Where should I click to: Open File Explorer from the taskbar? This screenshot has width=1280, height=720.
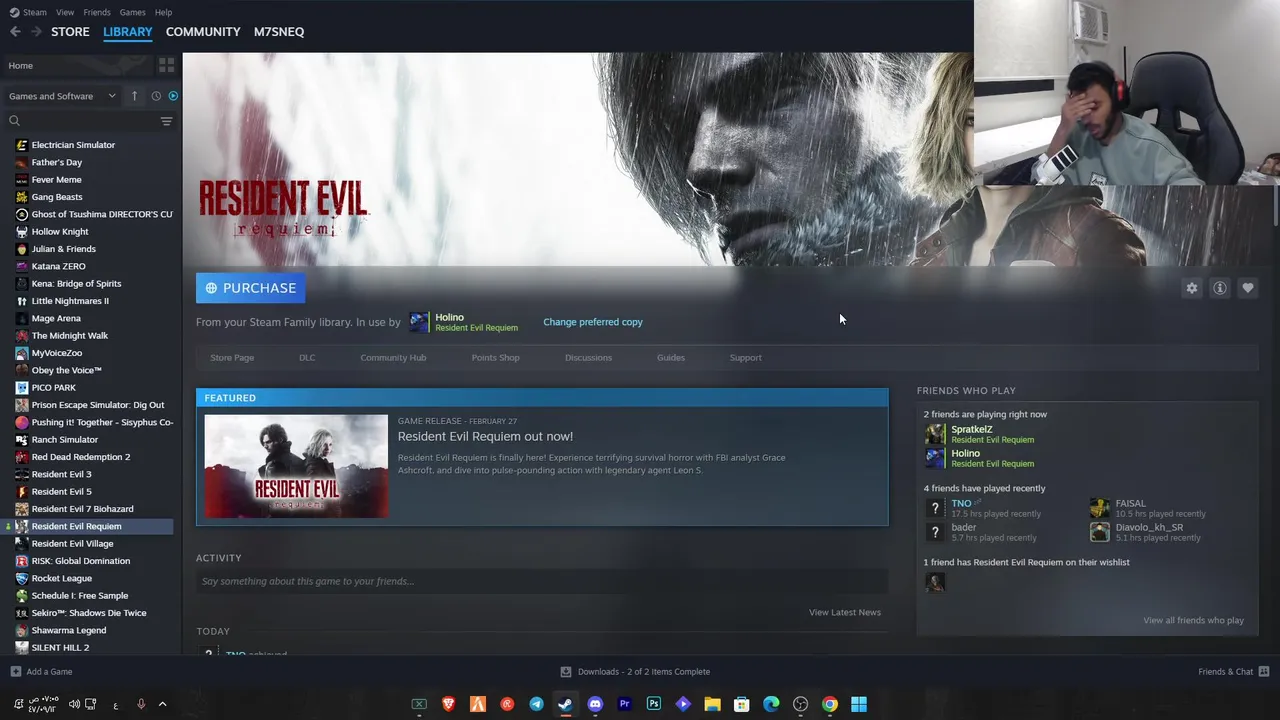coord(712,704)
